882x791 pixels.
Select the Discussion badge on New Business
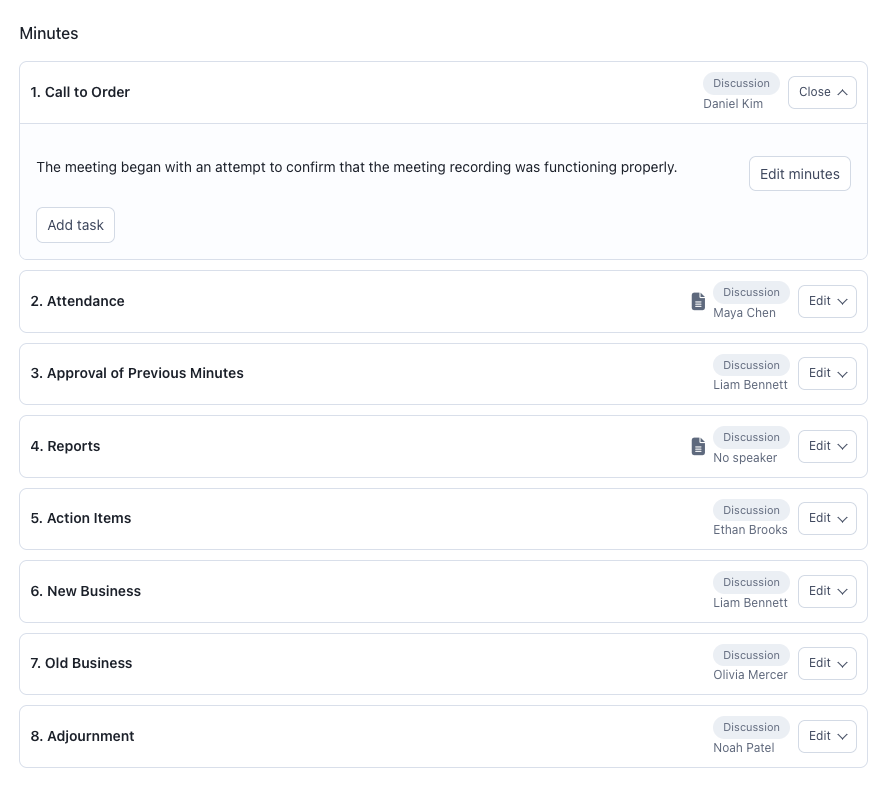[x=751, y=582]
